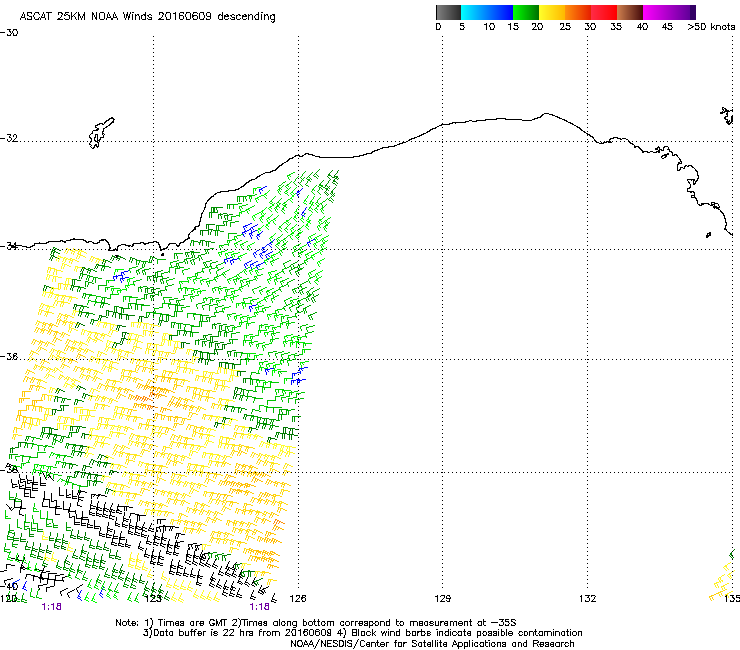Click the '123' longitude label

[153, 599]
